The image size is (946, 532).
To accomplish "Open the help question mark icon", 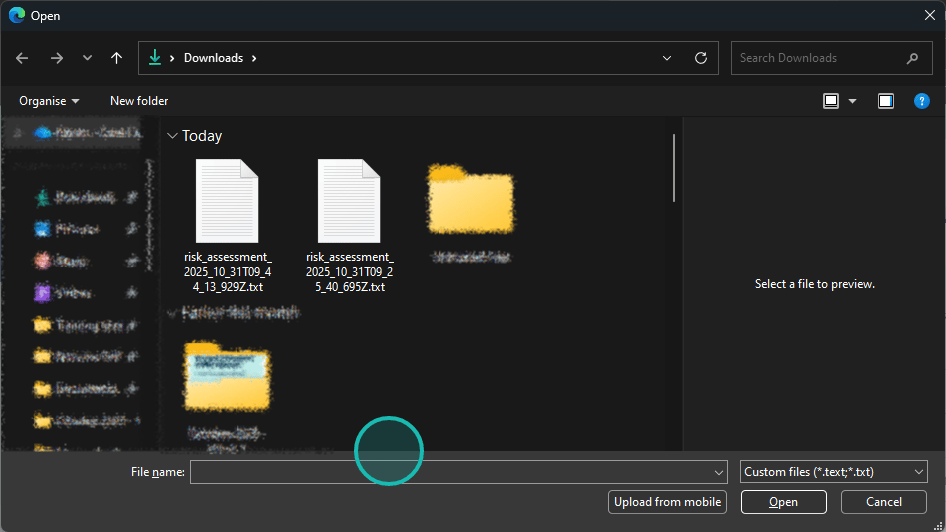I will [922, 101].
